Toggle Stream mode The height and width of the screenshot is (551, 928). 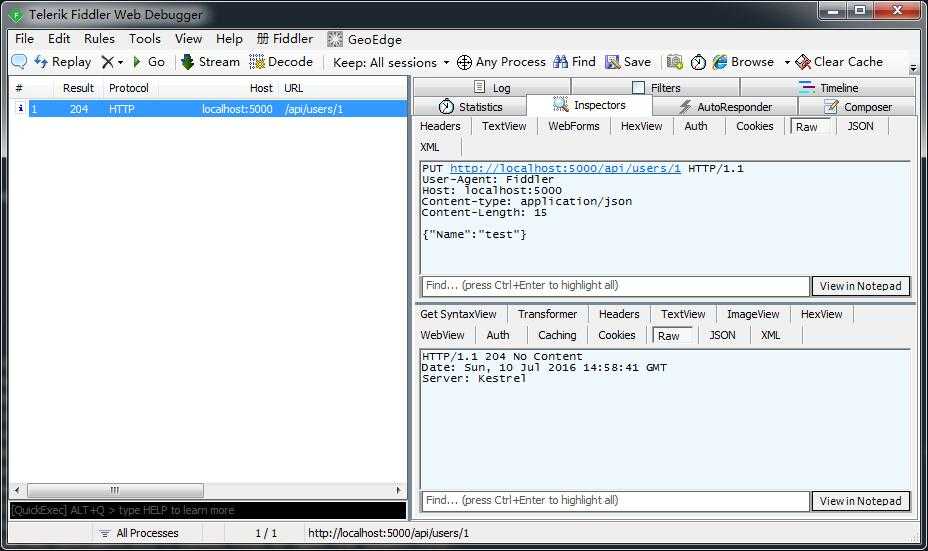tap(210, 62)
